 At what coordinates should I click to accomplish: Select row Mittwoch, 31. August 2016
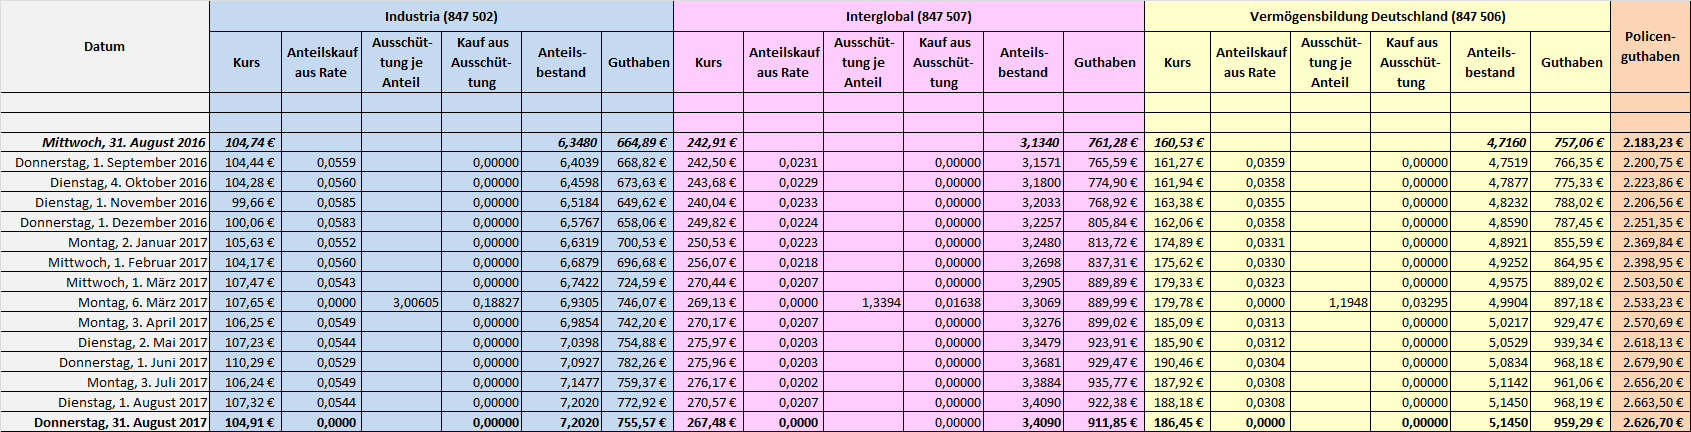845,142
